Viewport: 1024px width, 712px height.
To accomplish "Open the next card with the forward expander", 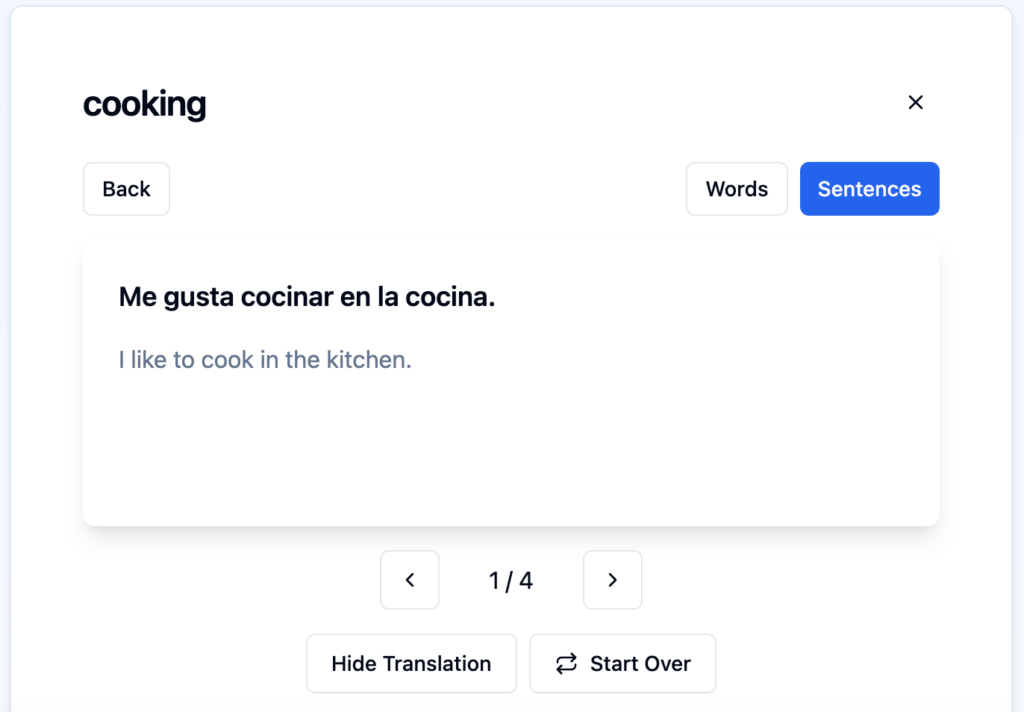I will click(612, 580).
